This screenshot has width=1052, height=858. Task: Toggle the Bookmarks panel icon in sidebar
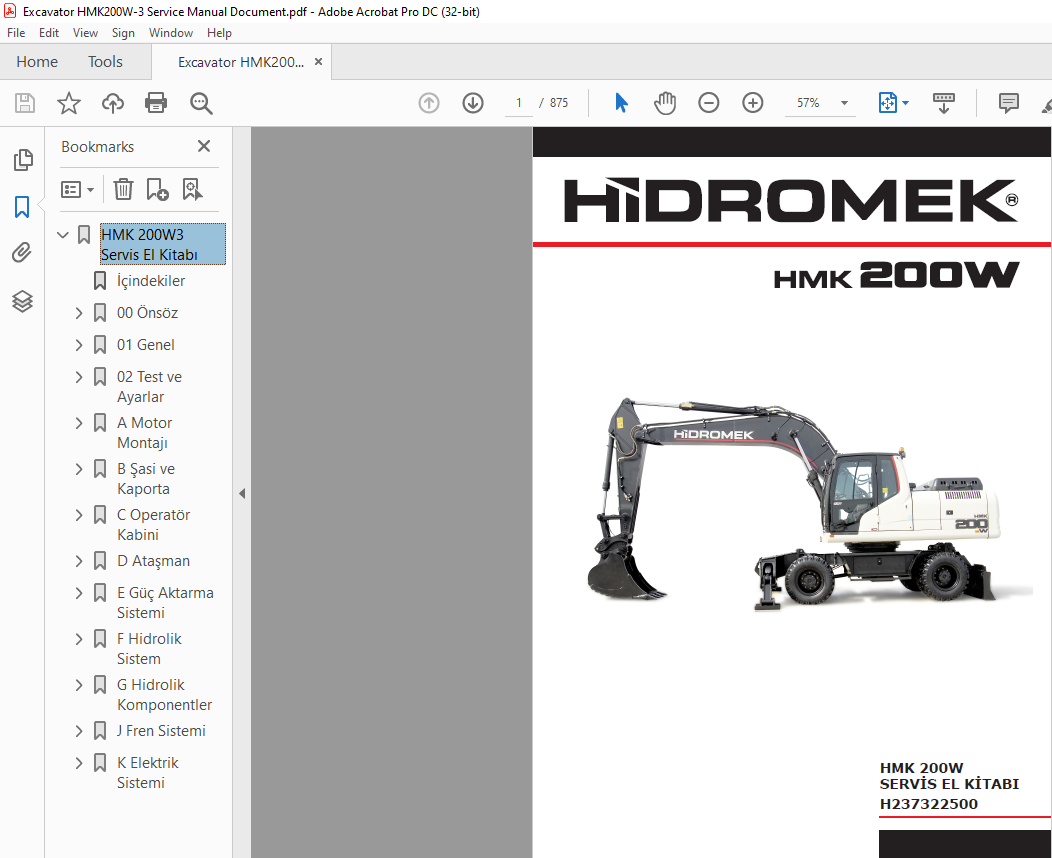22,207
